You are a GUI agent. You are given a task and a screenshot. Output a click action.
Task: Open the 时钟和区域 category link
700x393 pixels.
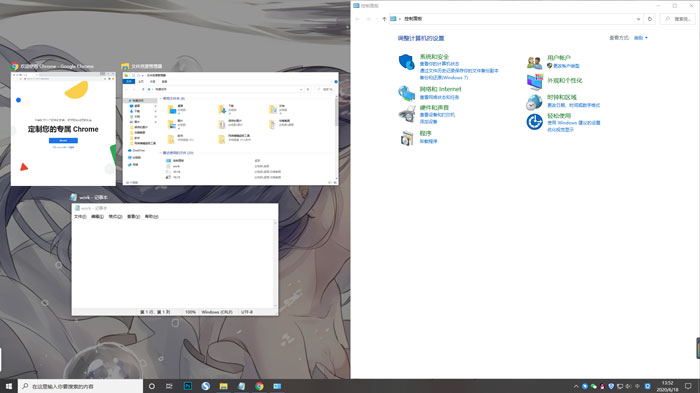coord(562,97)
